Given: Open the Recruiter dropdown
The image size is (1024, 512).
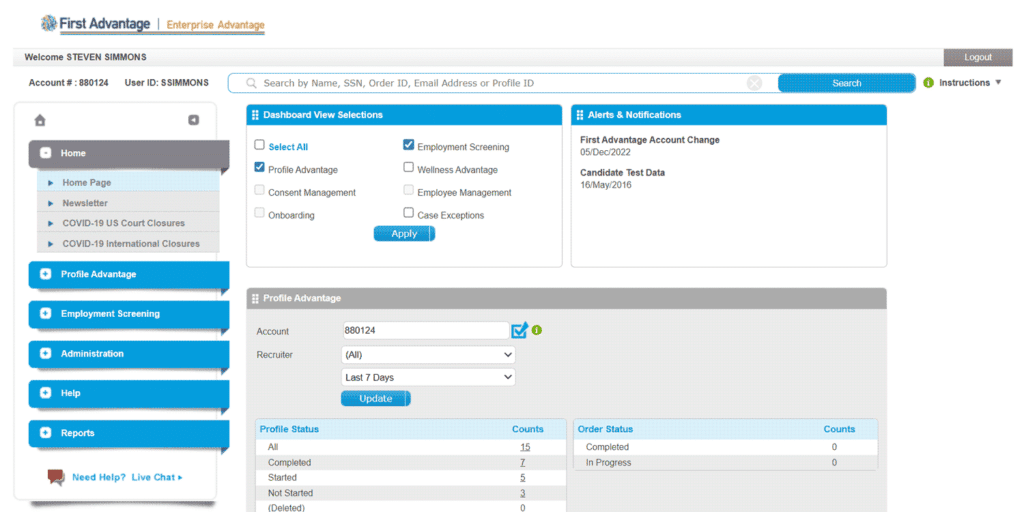Looking at the screenshot, I should 428,354.
